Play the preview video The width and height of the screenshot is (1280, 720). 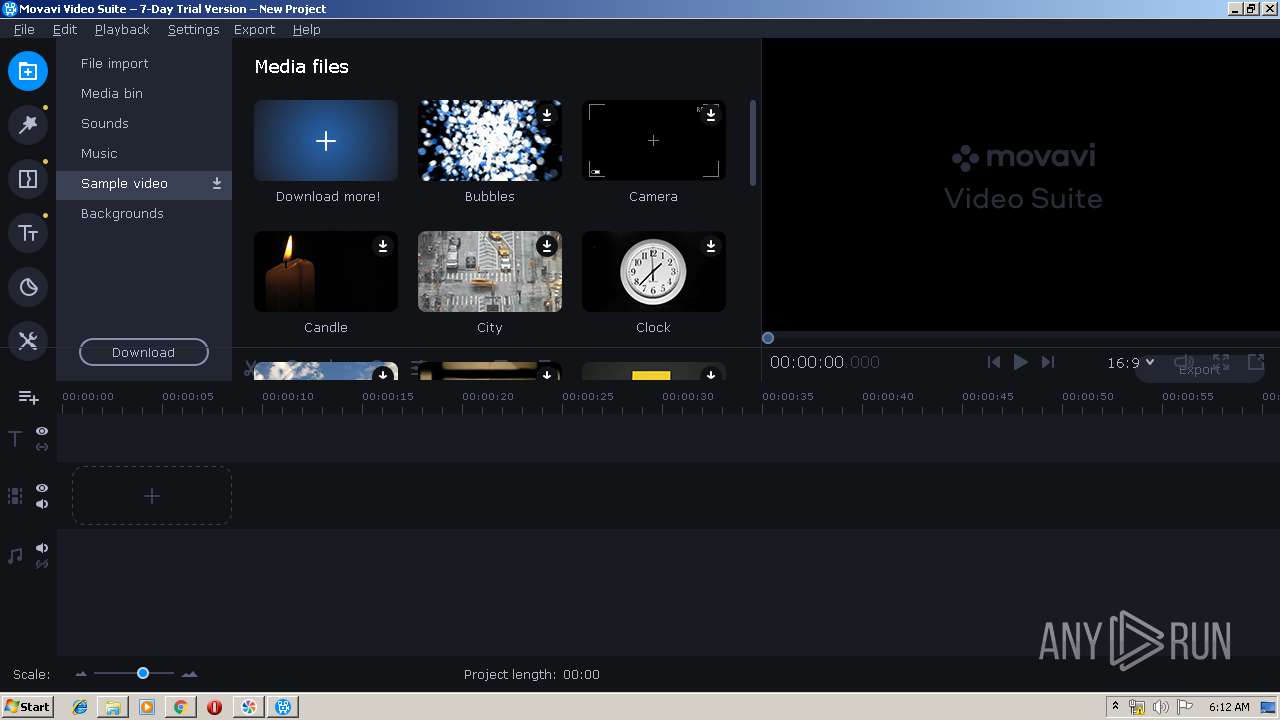click(x=1020, y=362)
